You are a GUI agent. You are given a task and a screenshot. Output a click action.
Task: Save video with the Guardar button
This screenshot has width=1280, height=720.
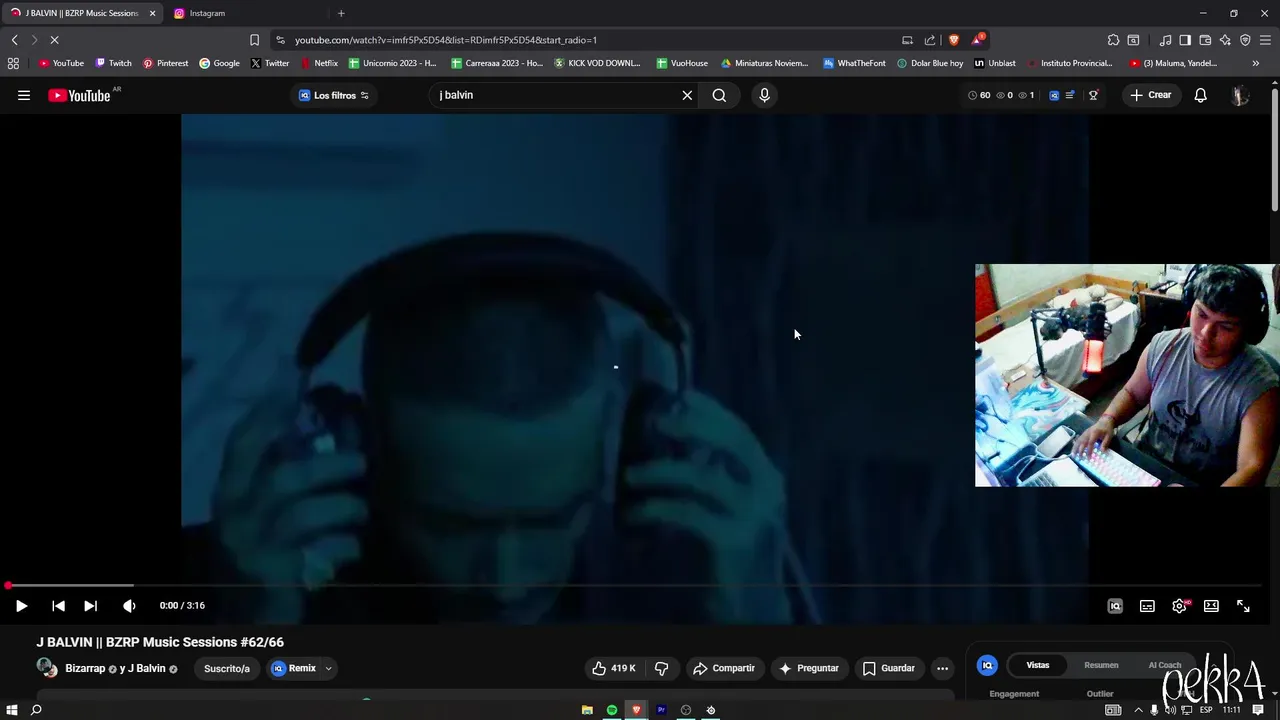(x=888, y=668)
